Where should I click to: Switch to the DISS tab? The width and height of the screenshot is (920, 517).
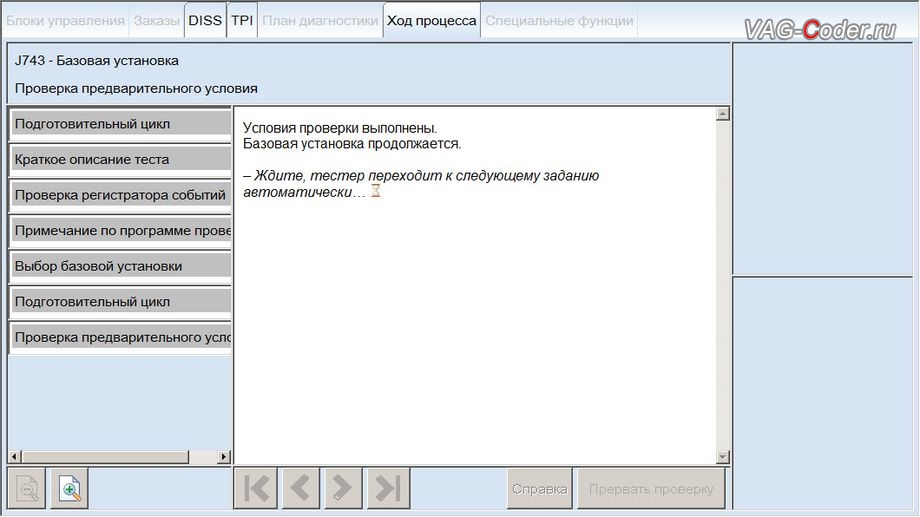click(x=205, y=21)
